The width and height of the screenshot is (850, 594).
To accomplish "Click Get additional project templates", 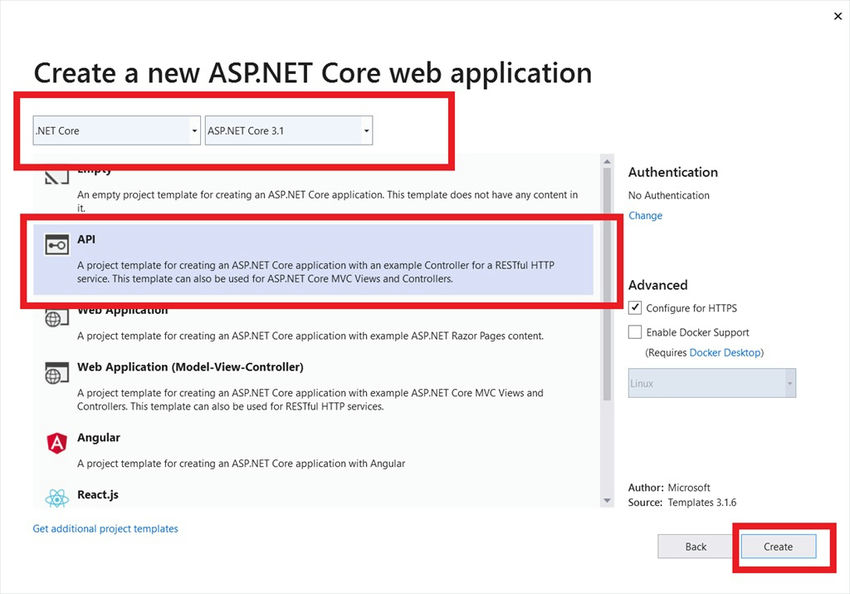I will point(104,528).
